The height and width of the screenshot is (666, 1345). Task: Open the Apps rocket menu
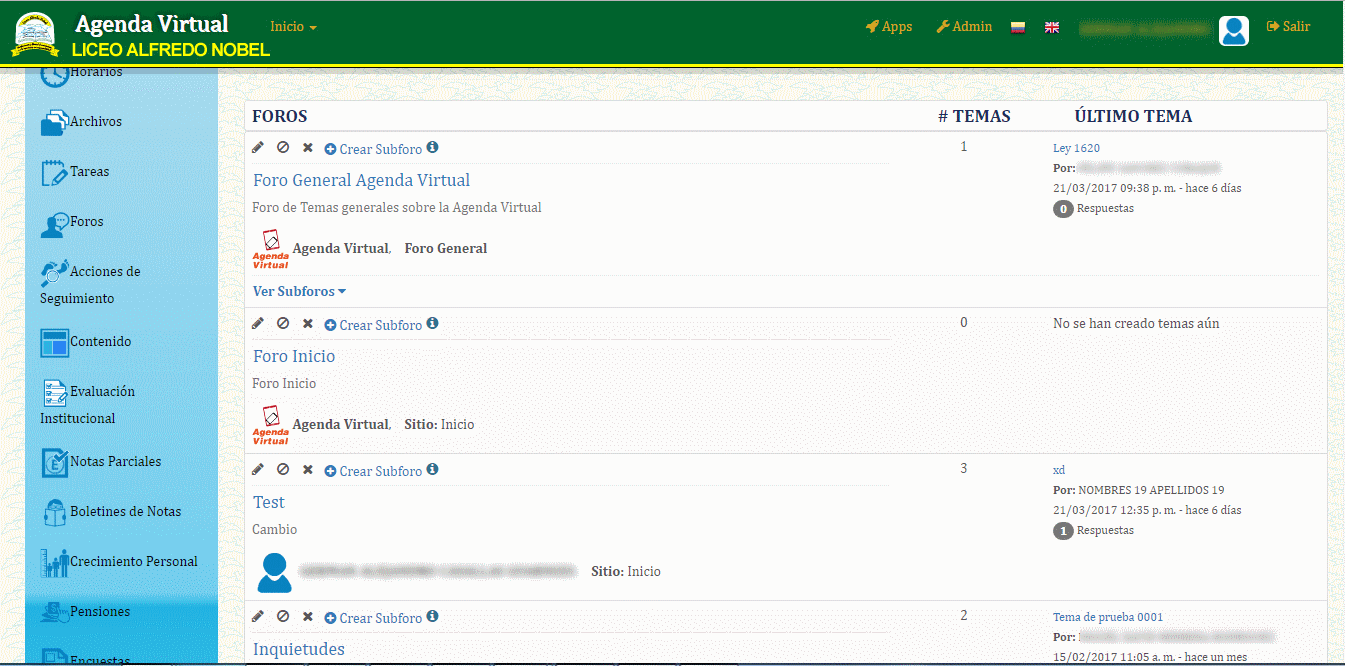coord(889,27)
